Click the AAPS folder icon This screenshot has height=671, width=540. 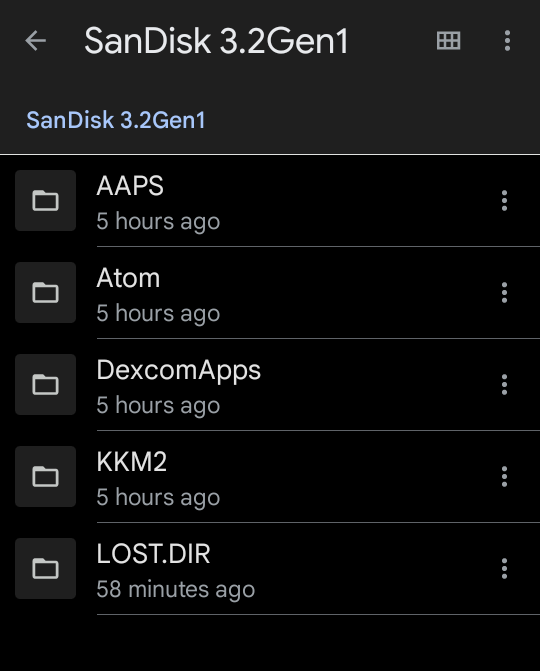pyautogui.click(x=45, y=201)
